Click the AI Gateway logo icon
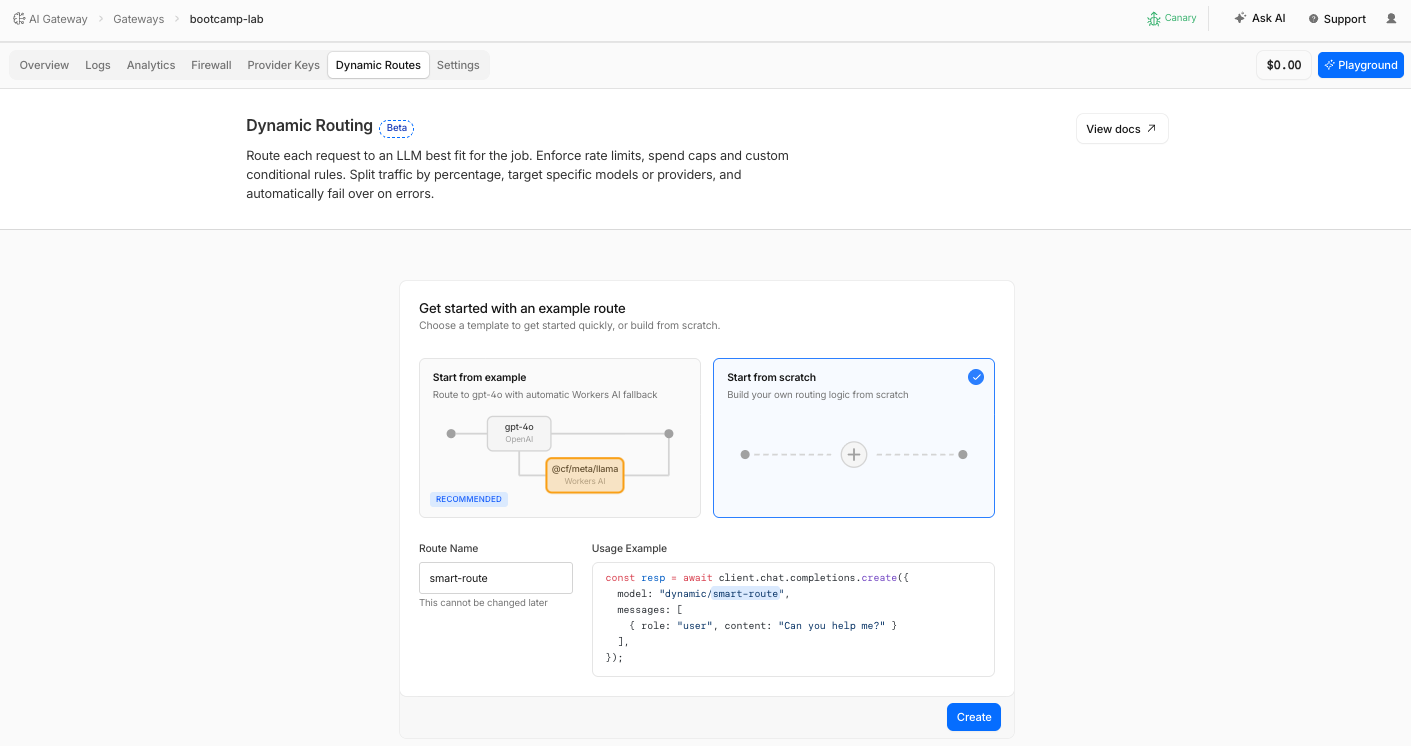The image size is (1411, 746). click(x=19, y=19)
